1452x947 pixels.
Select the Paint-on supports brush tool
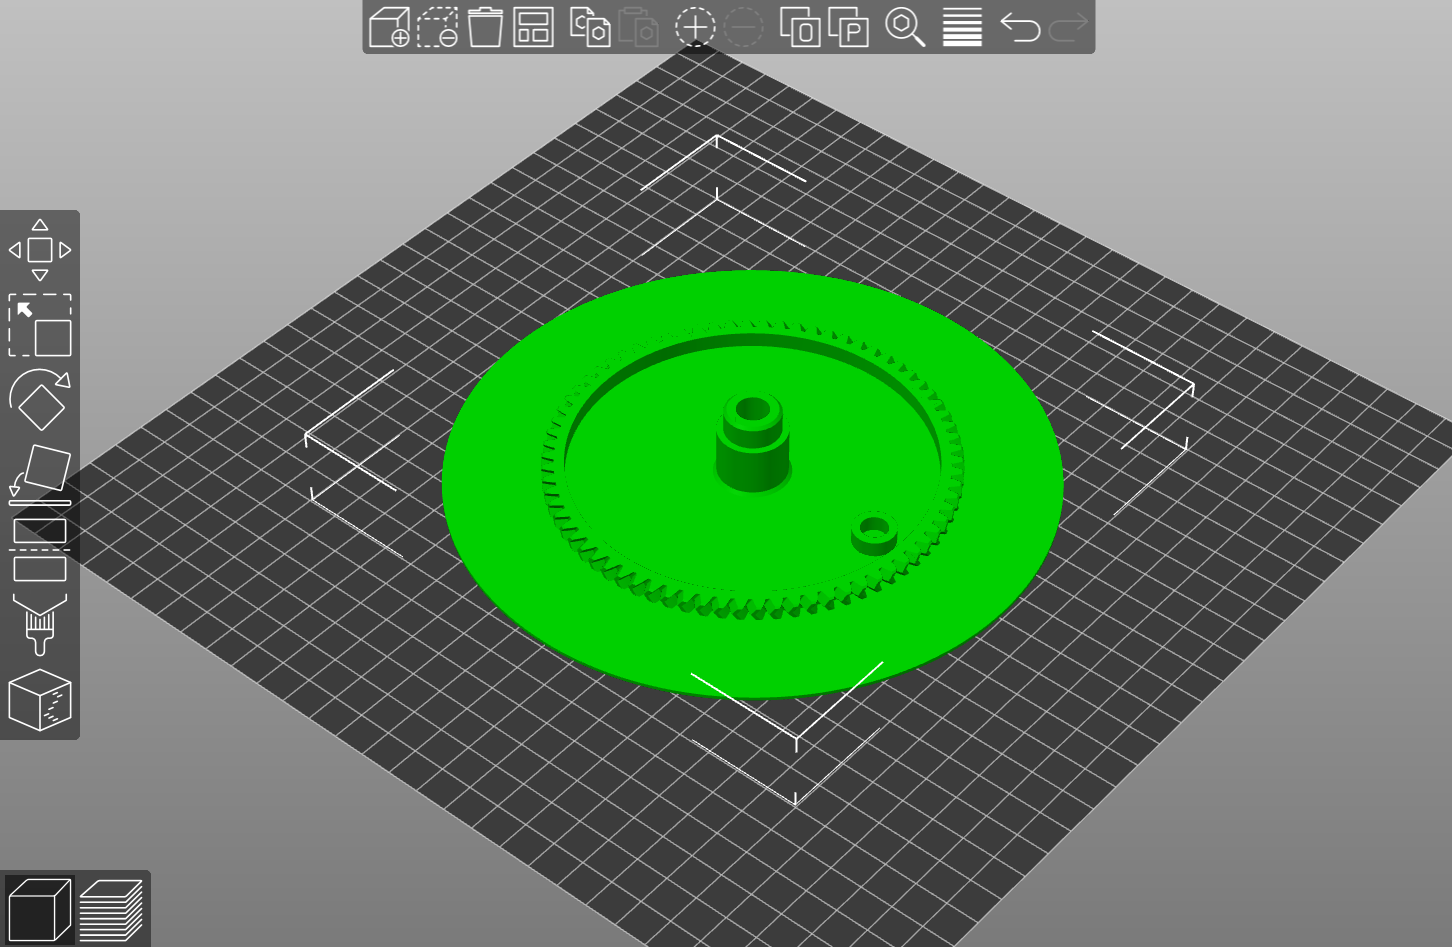tap(40, 625)
